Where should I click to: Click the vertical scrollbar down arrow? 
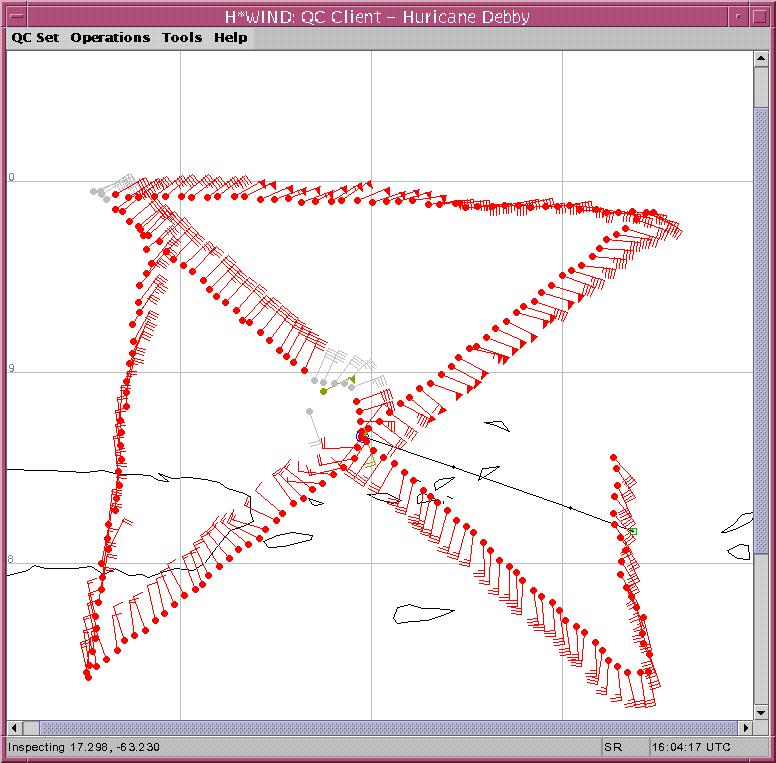pos(760,711)
